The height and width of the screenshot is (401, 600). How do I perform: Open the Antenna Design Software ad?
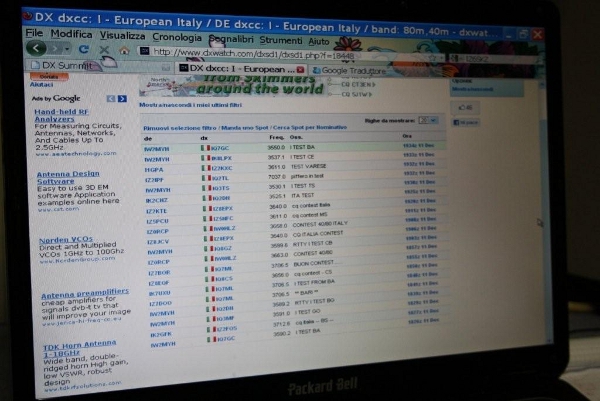point(68,177)
